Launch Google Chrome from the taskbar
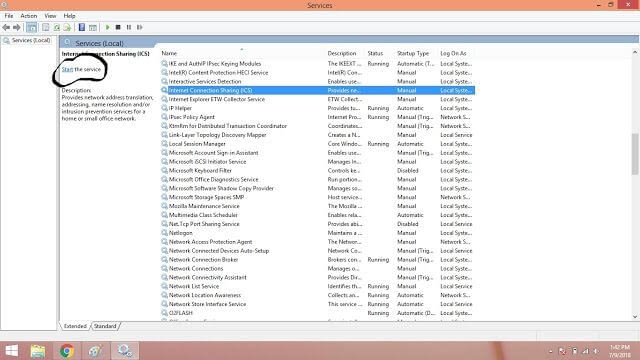The height and width of the screenshot is (360, 640). click(x=67, y=351)
